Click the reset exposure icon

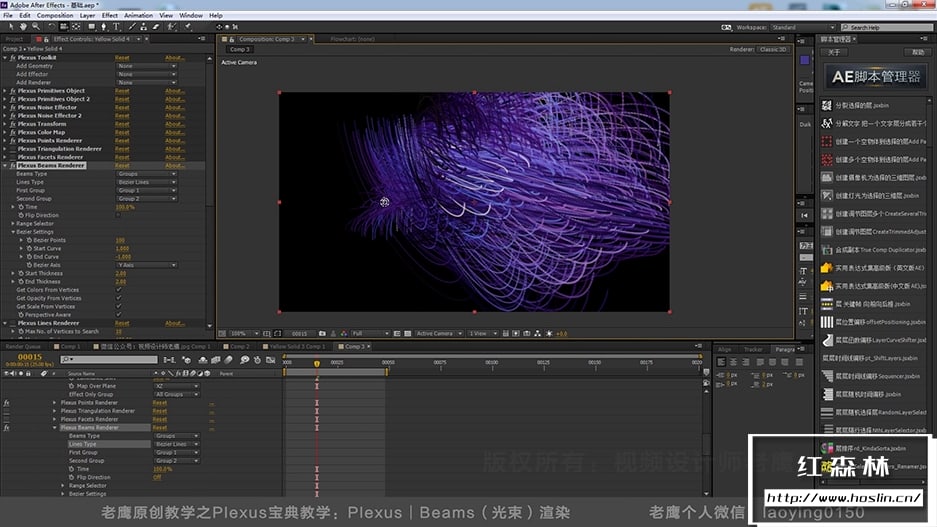pyautogui.click(x=549, y=333)
